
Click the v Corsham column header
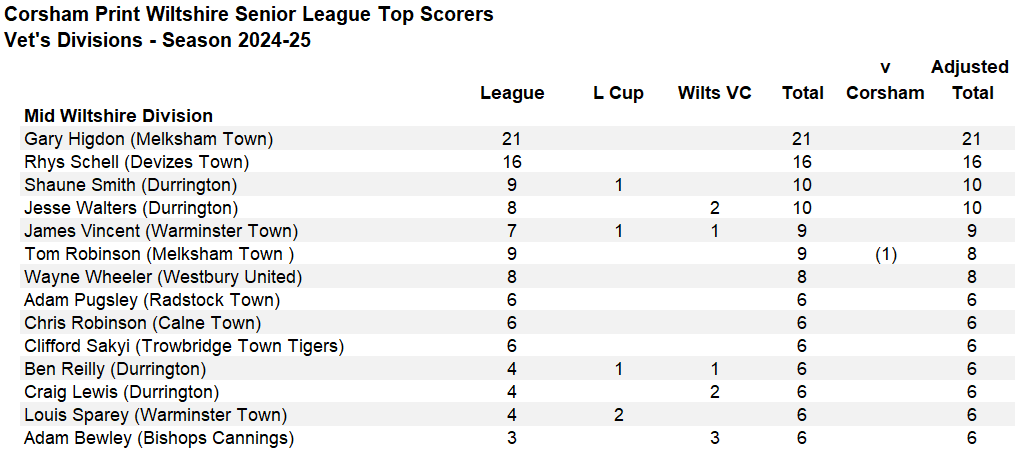click(x=885, y=80)
